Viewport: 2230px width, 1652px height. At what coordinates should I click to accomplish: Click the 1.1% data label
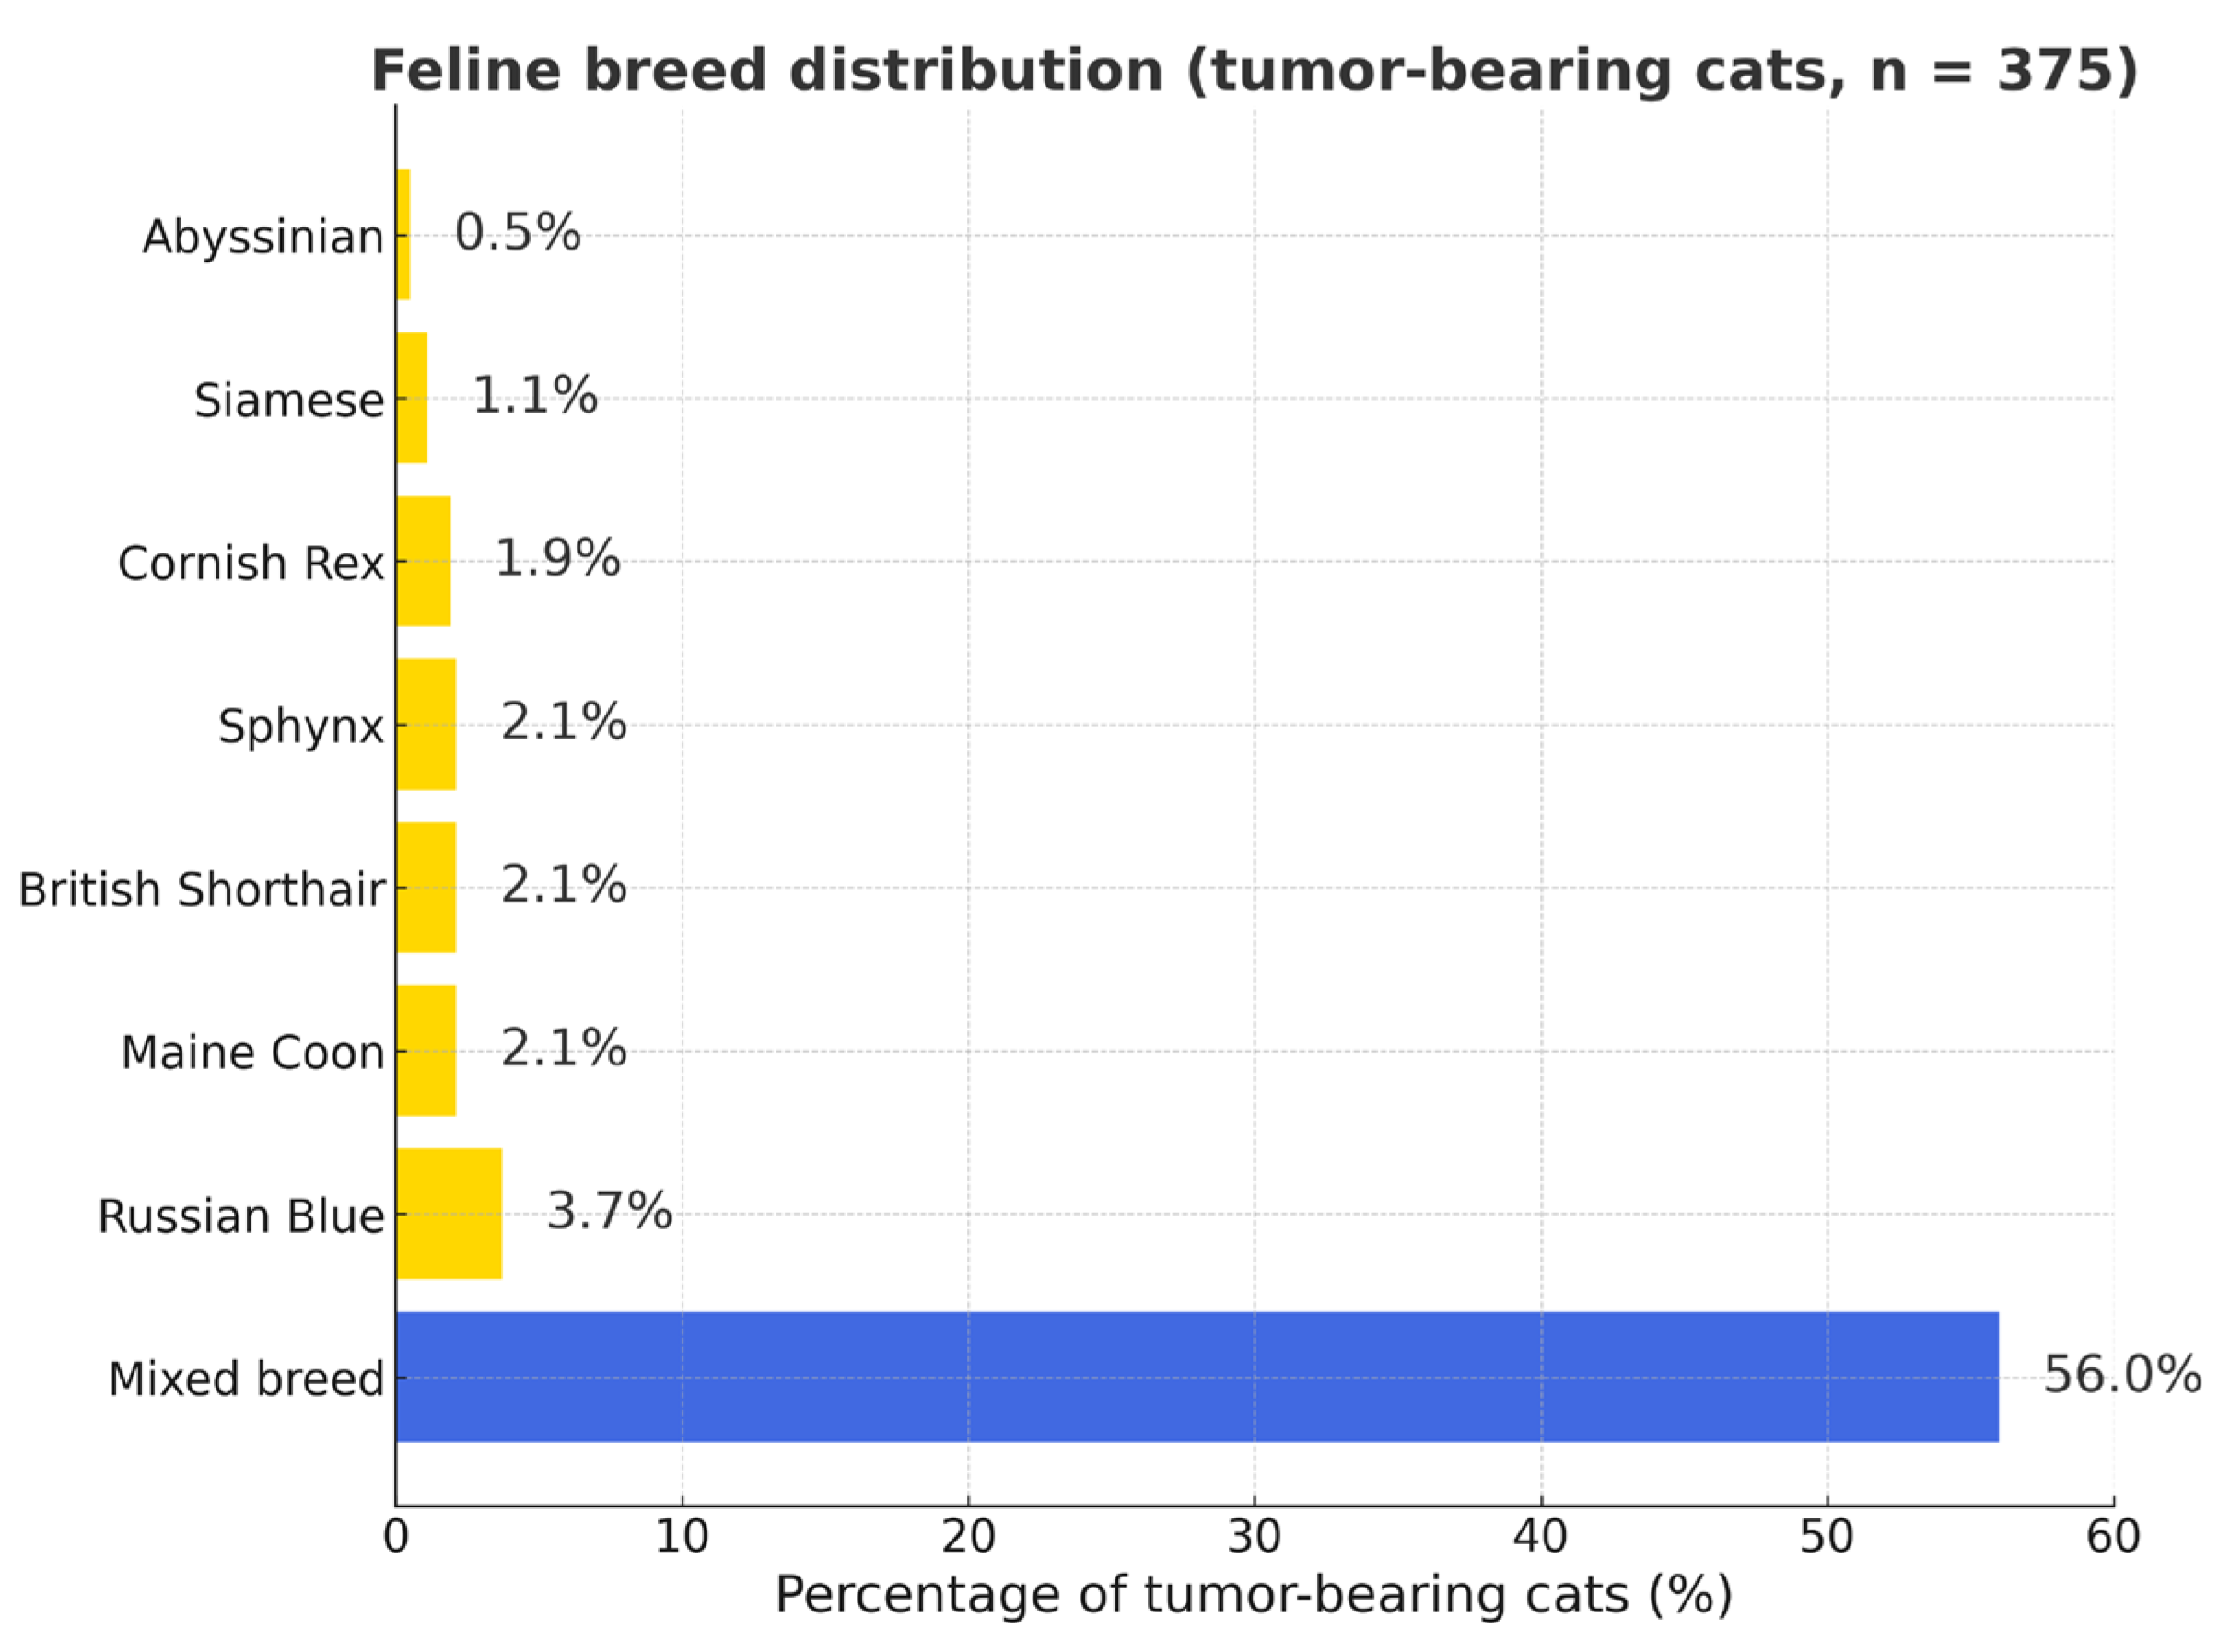pos(534,396)
